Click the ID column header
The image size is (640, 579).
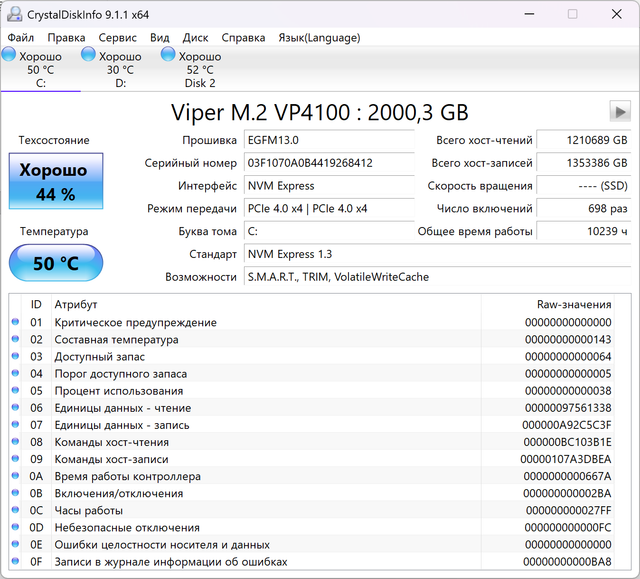click(36, 304)
